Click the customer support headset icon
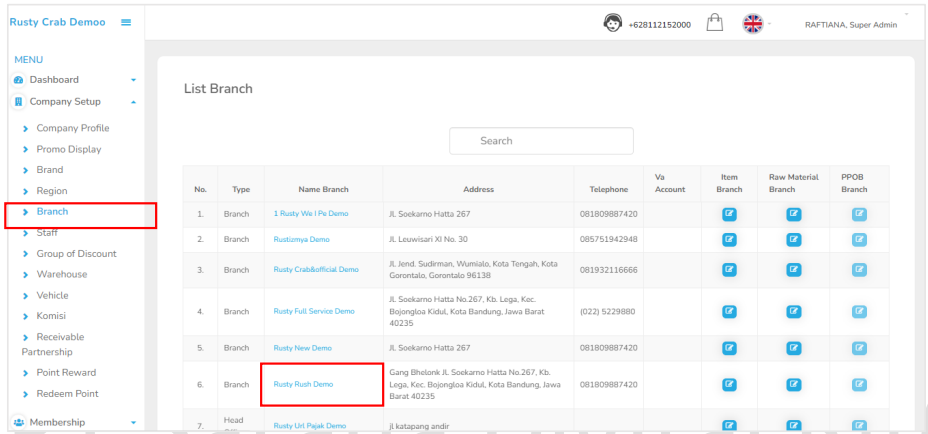The image size is (928, 434). tap(613, 23)
